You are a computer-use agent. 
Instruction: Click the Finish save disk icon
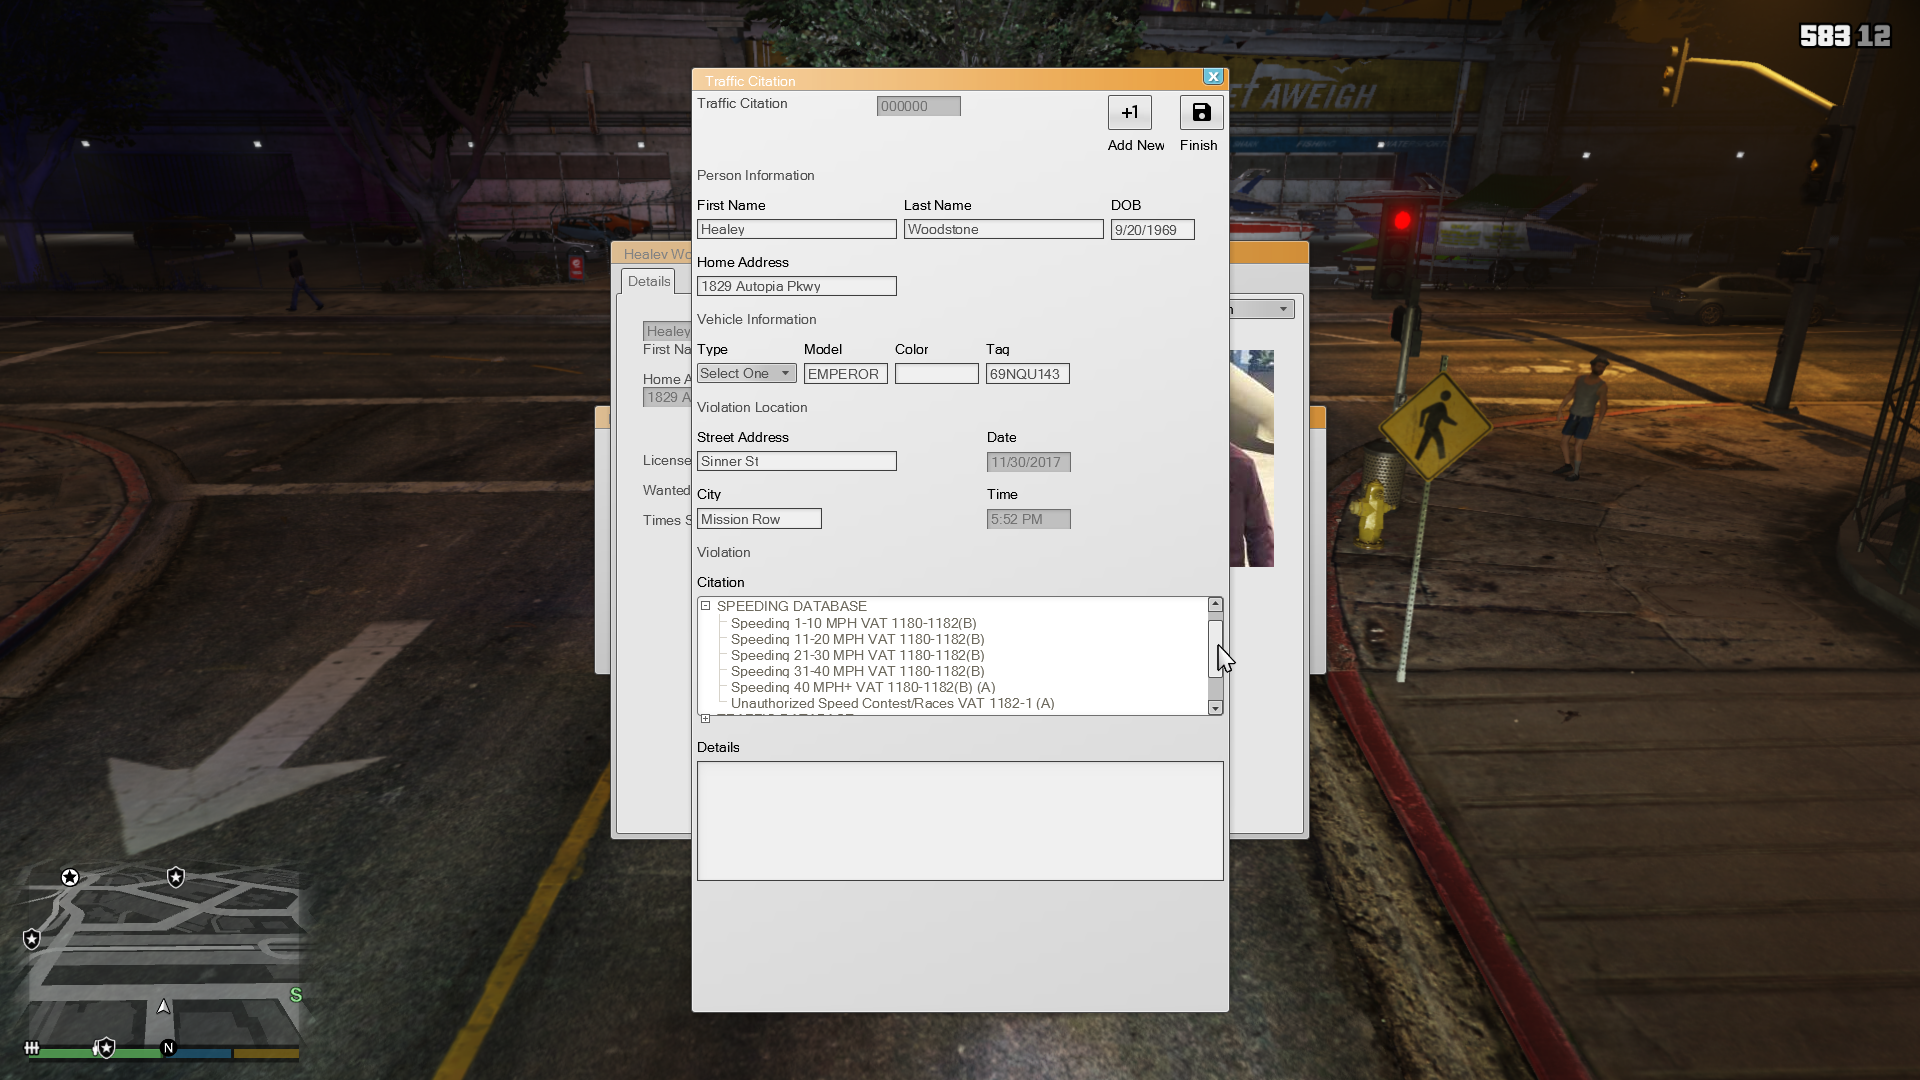tap(1201, 113)
